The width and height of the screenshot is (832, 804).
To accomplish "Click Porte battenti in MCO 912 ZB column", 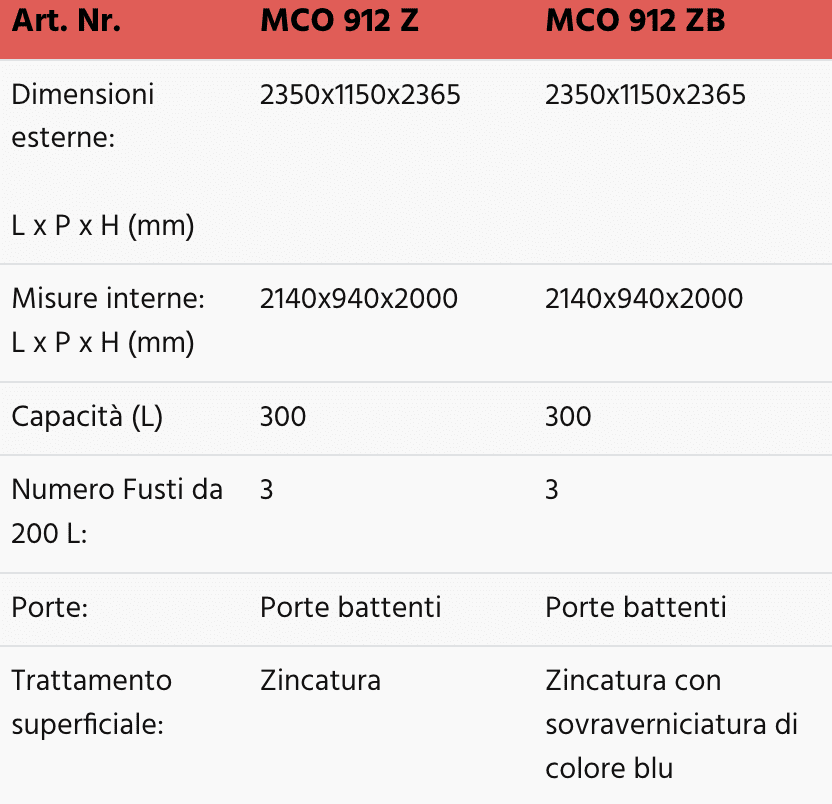I will pyautogui.click(x=635, y=608).
